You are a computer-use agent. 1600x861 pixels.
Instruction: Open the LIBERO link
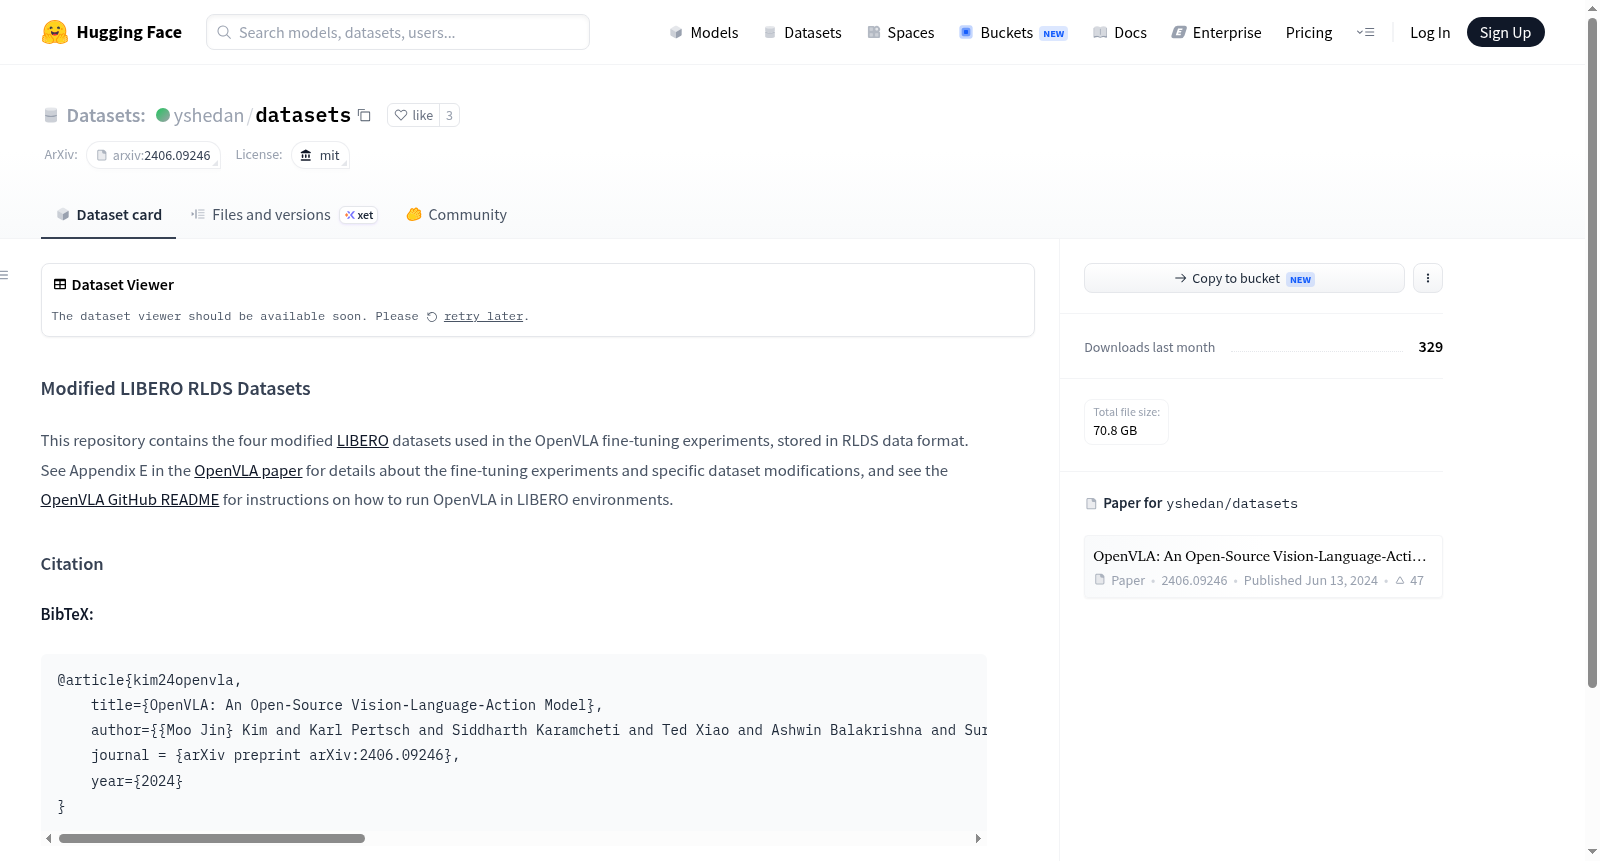(363, 441)
